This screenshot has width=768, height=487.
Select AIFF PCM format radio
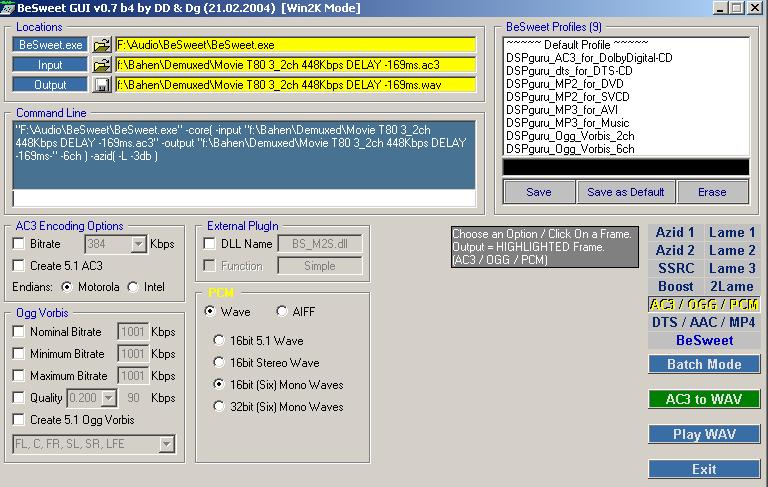click(x=282, y=312)
